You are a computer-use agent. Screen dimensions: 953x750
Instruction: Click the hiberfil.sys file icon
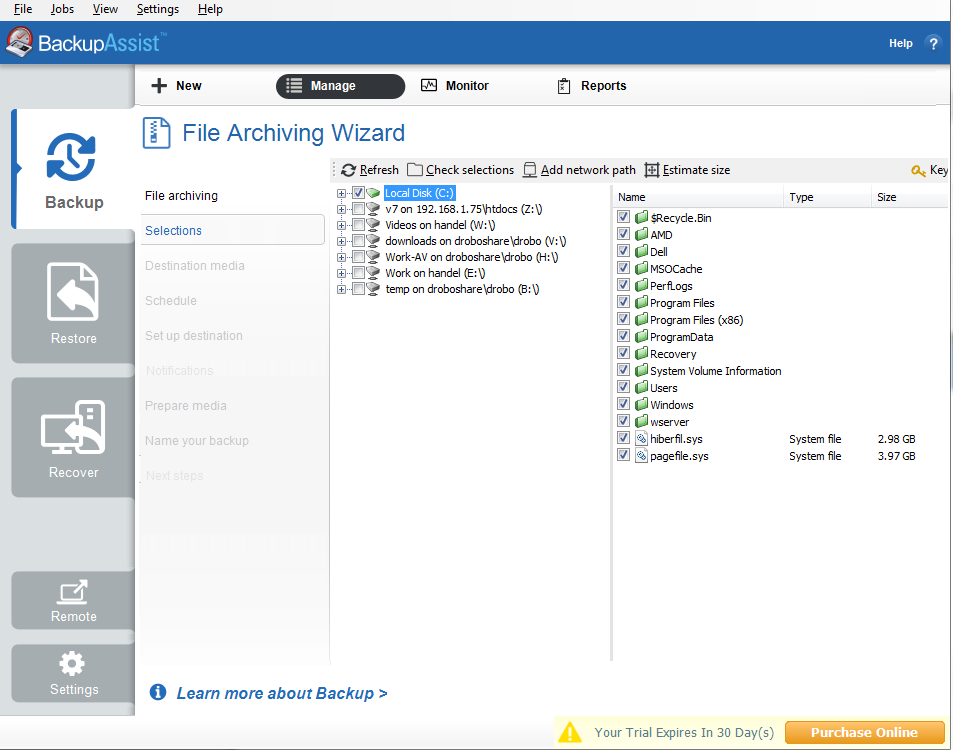point(641,438)
